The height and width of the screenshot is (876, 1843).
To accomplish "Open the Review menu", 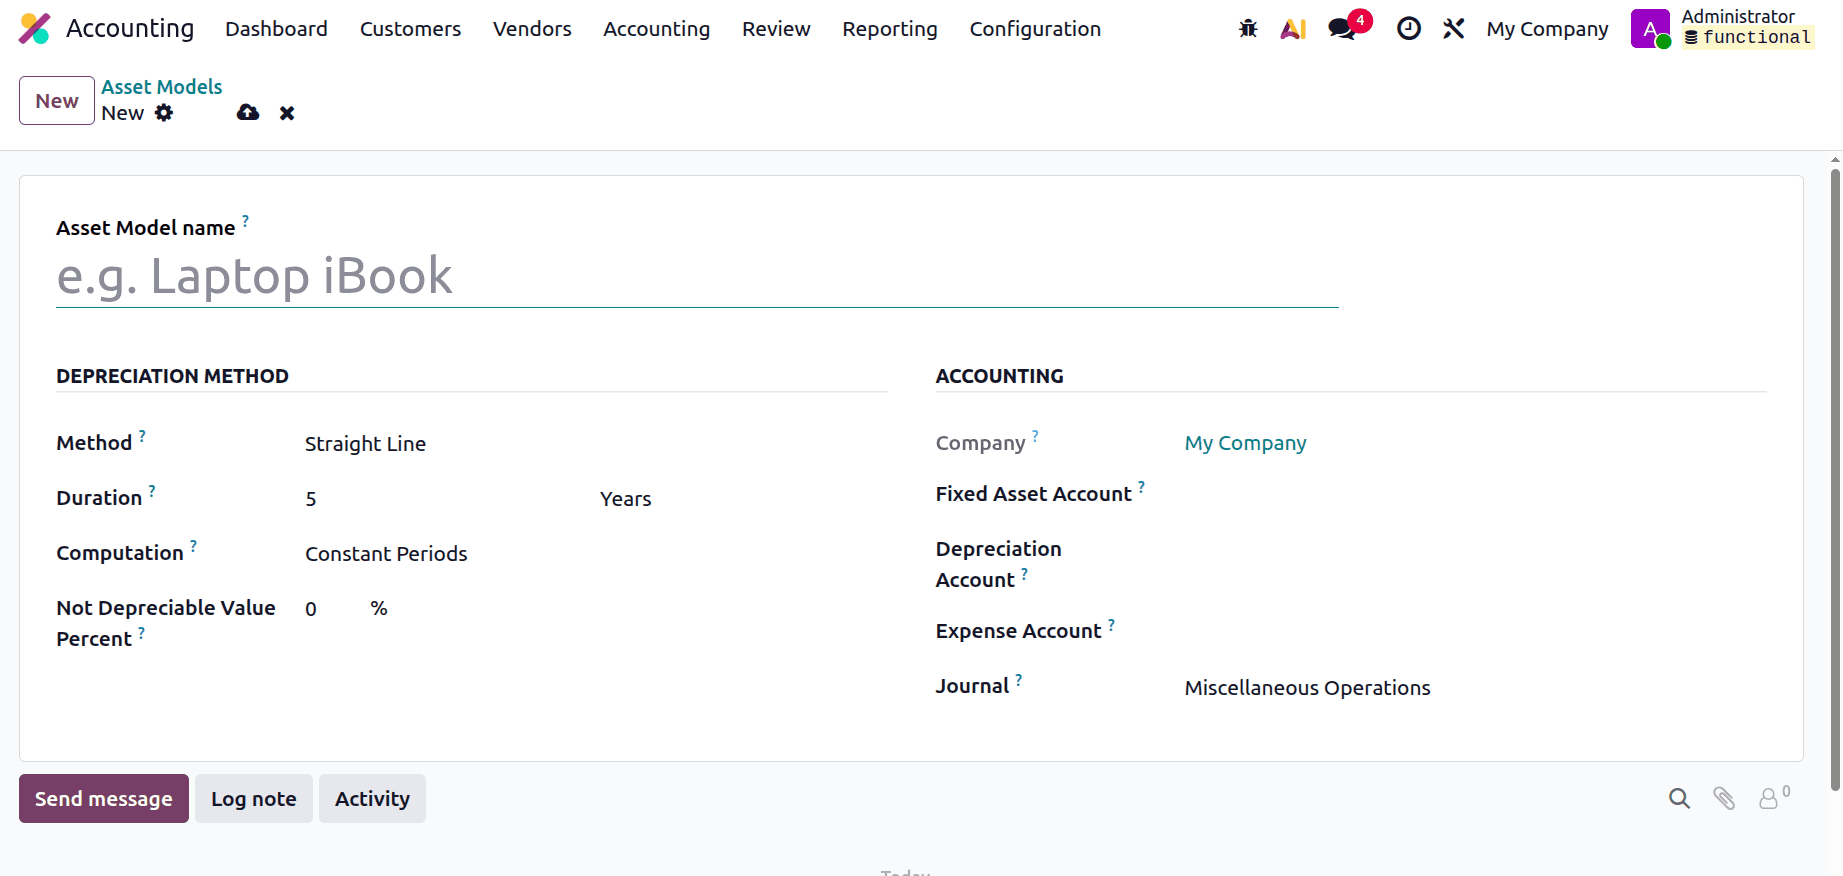I will pos(776,29).
